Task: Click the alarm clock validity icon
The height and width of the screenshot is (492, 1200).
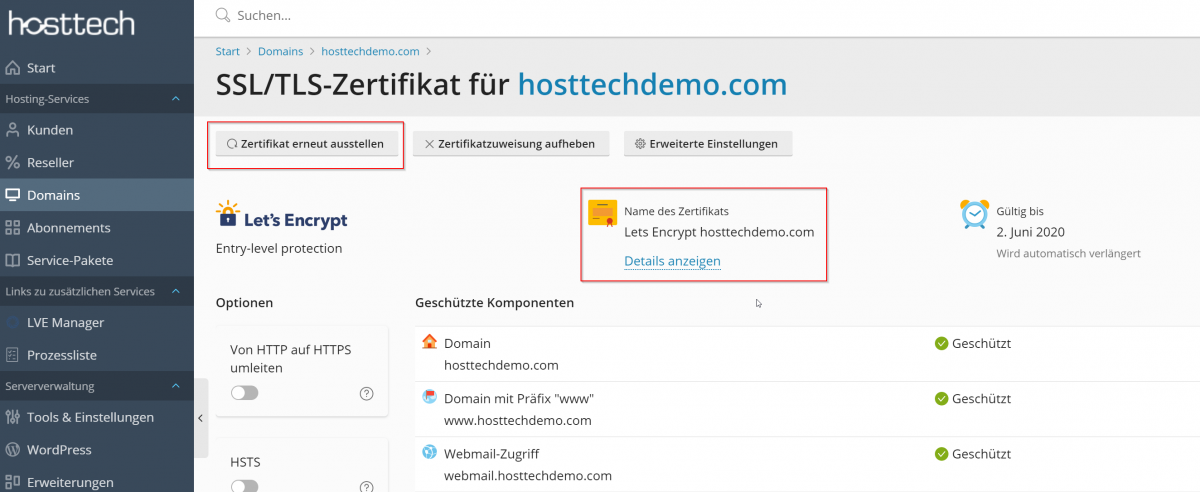Action: 974,213
